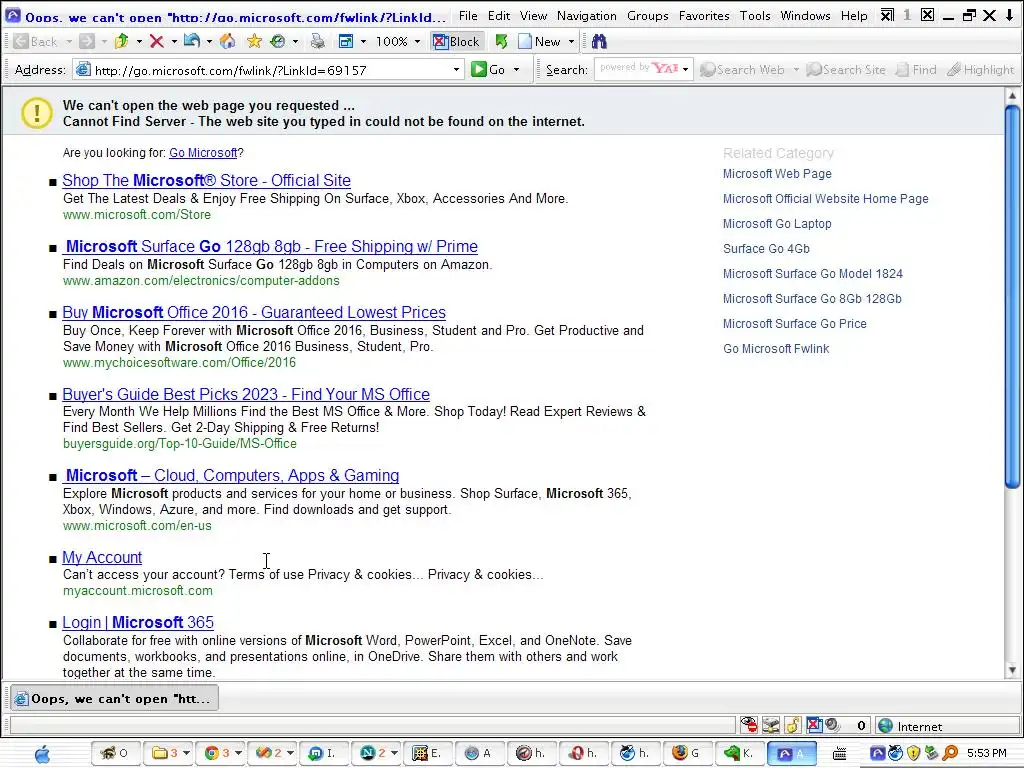Switch to the Firefox 'G' taskbar item
The height and width of the screenshot is (768, 1024).
pyautogui.click(x=687, y=753)
